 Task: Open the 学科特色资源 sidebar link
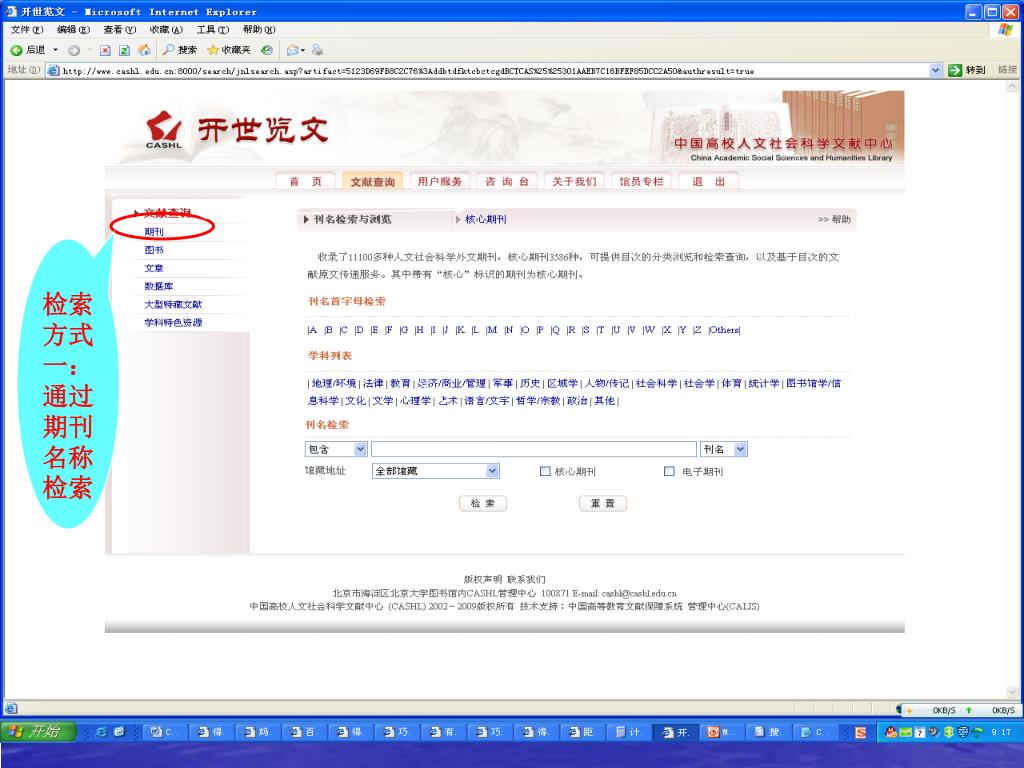173,323
